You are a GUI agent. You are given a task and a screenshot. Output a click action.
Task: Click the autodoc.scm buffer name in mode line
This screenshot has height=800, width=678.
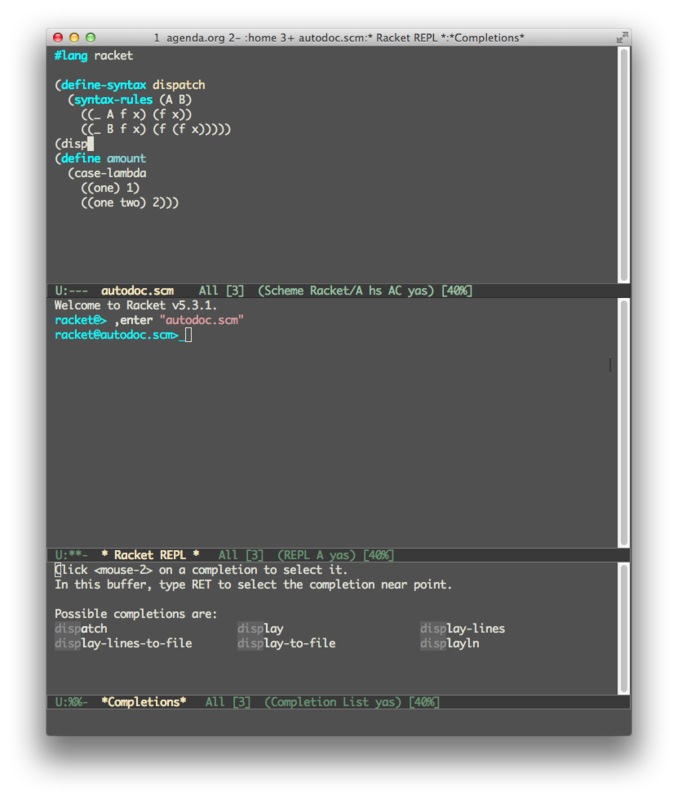137,291
